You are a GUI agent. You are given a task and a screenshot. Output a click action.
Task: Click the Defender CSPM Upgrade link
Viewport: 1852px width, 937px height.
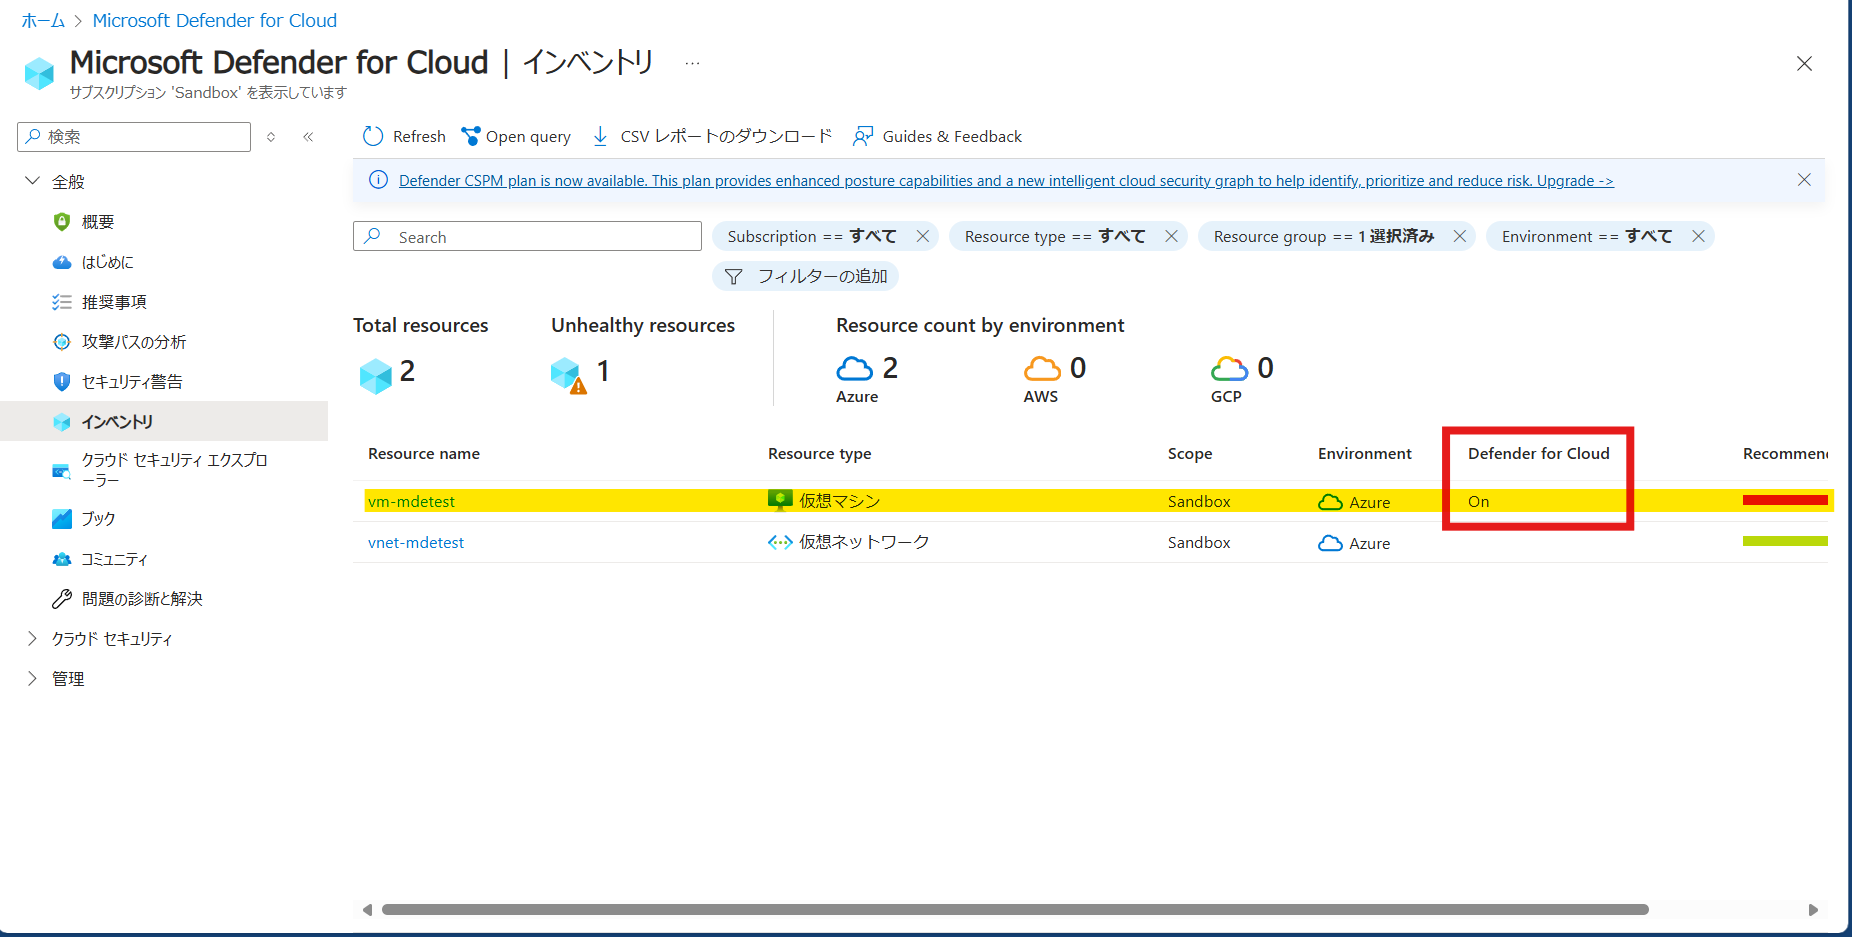coord(1574,181)
